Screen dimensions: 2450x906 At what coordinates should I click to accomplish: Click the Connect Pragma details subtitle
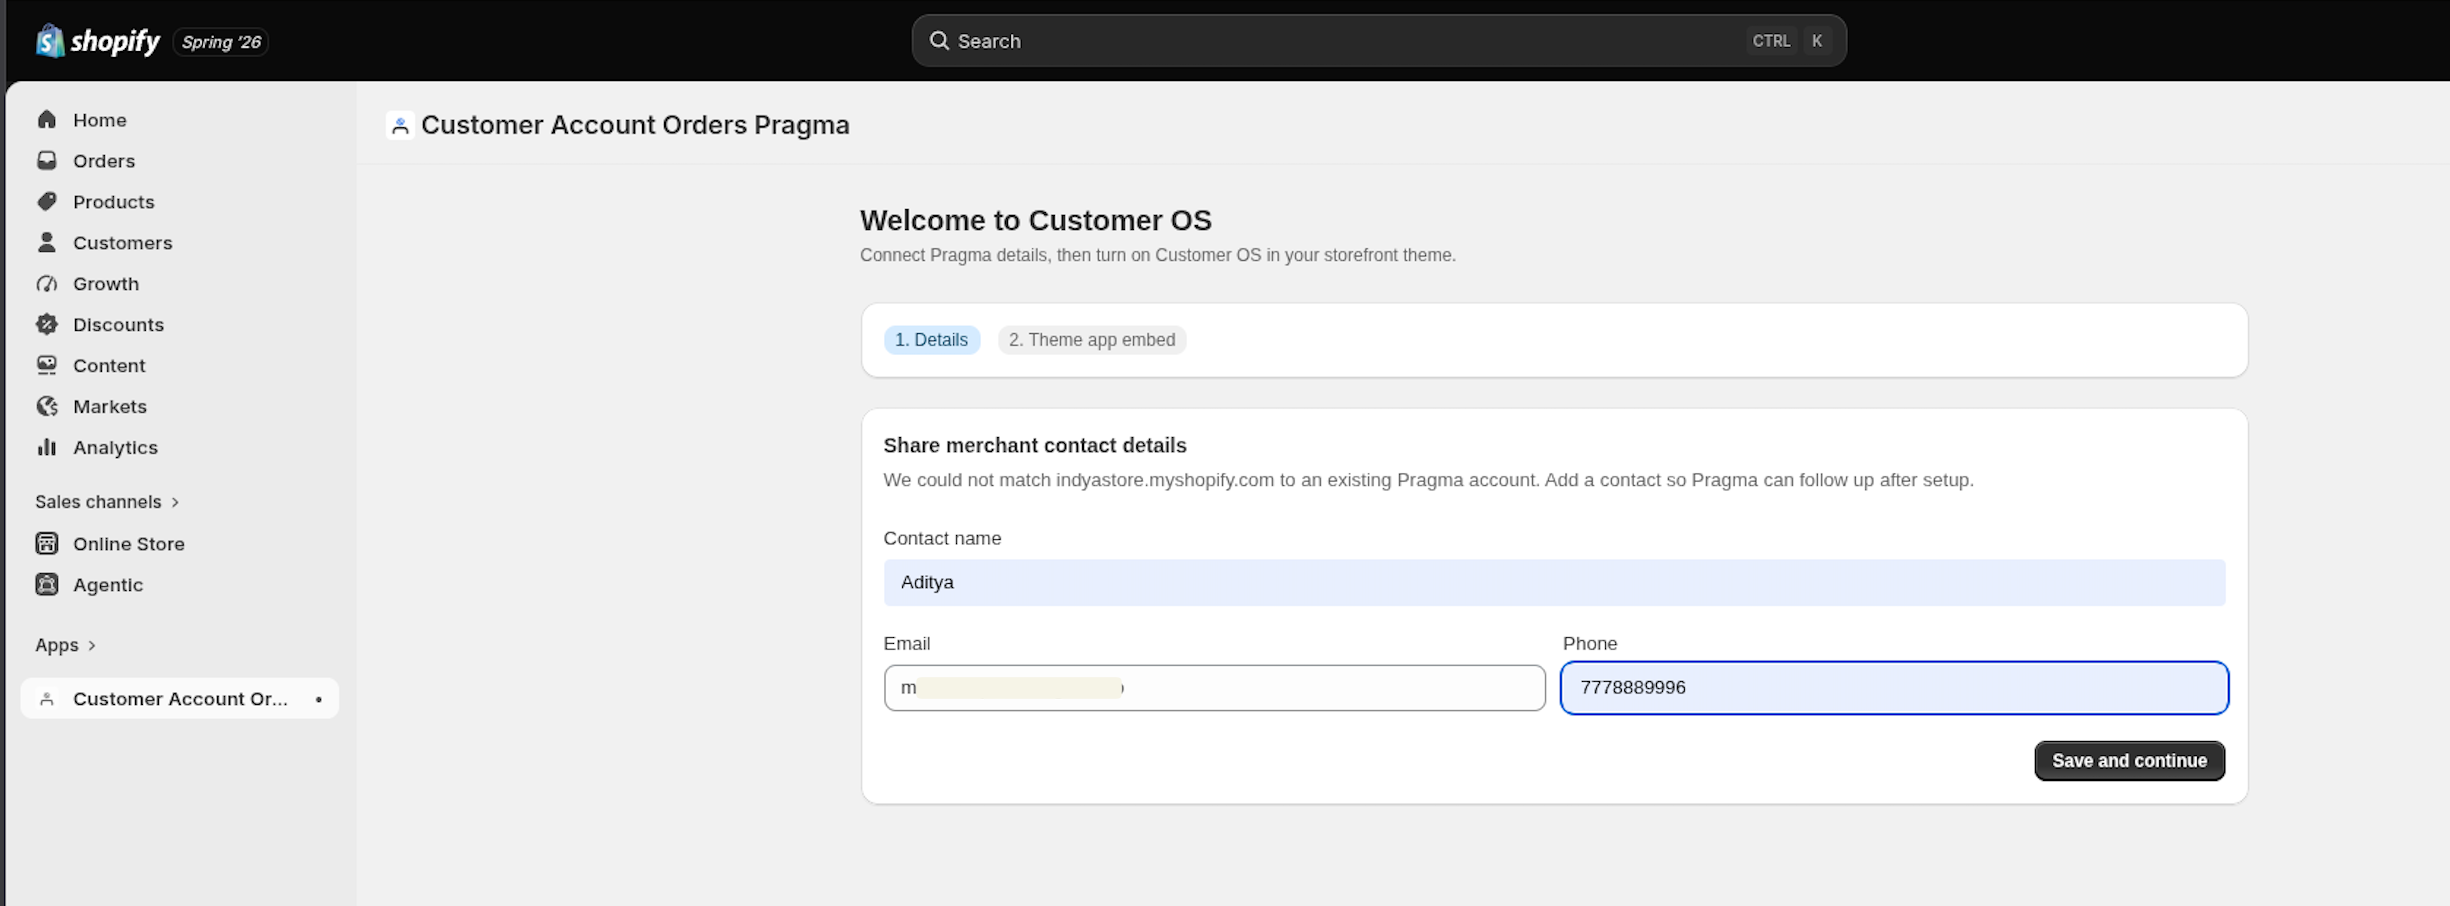[x=1158, y=255]
